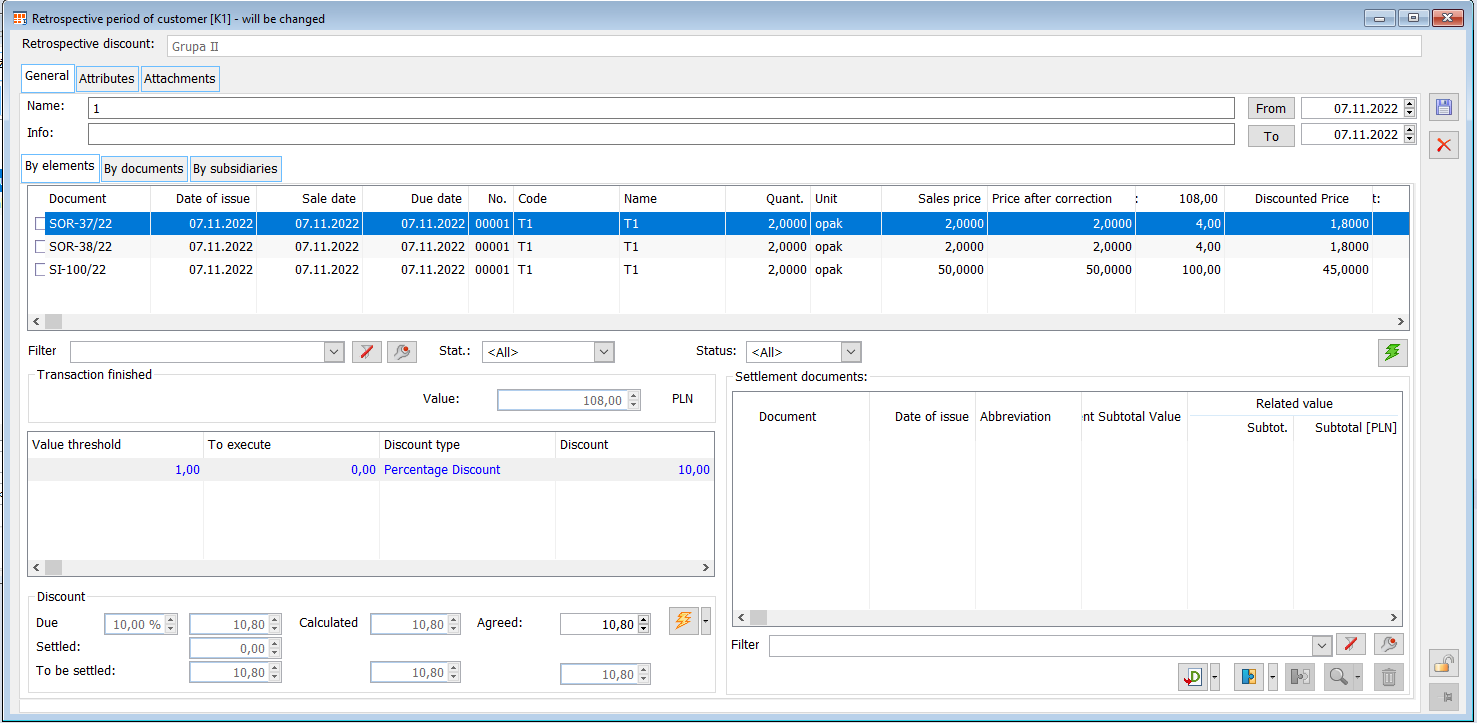
Task: Click the To date spinner arrows
Action: pos(1410,135)
